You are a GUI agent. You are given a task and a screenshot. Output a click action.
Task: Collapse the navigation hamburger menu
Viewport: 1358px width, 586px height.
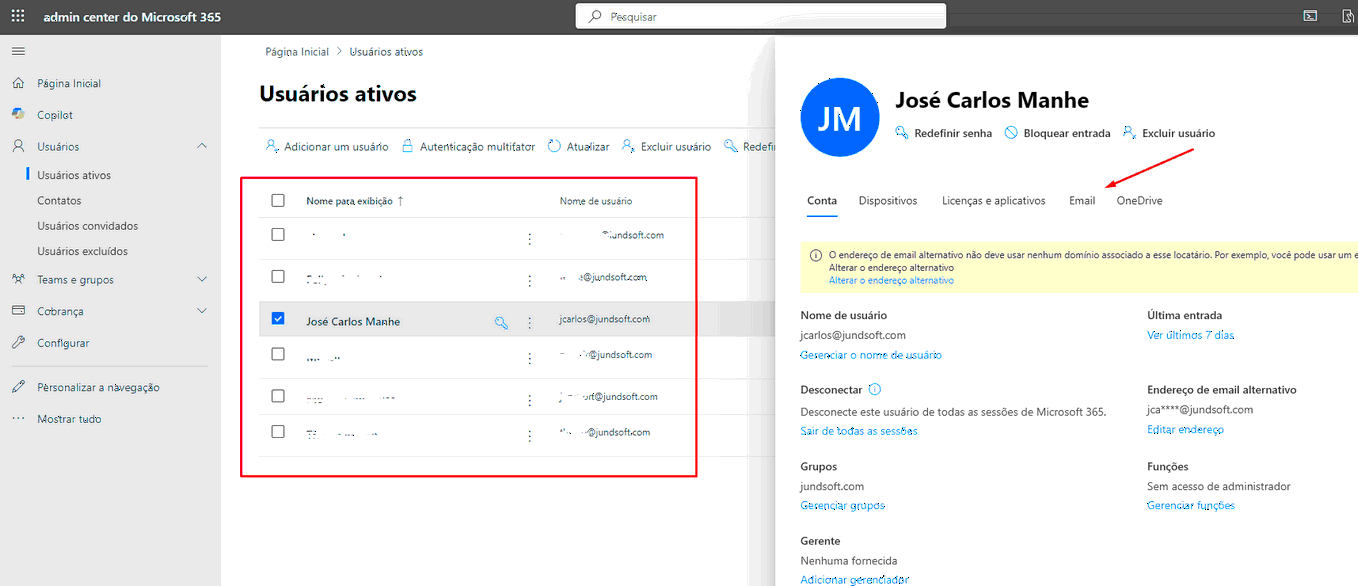[x=18, y=51]
